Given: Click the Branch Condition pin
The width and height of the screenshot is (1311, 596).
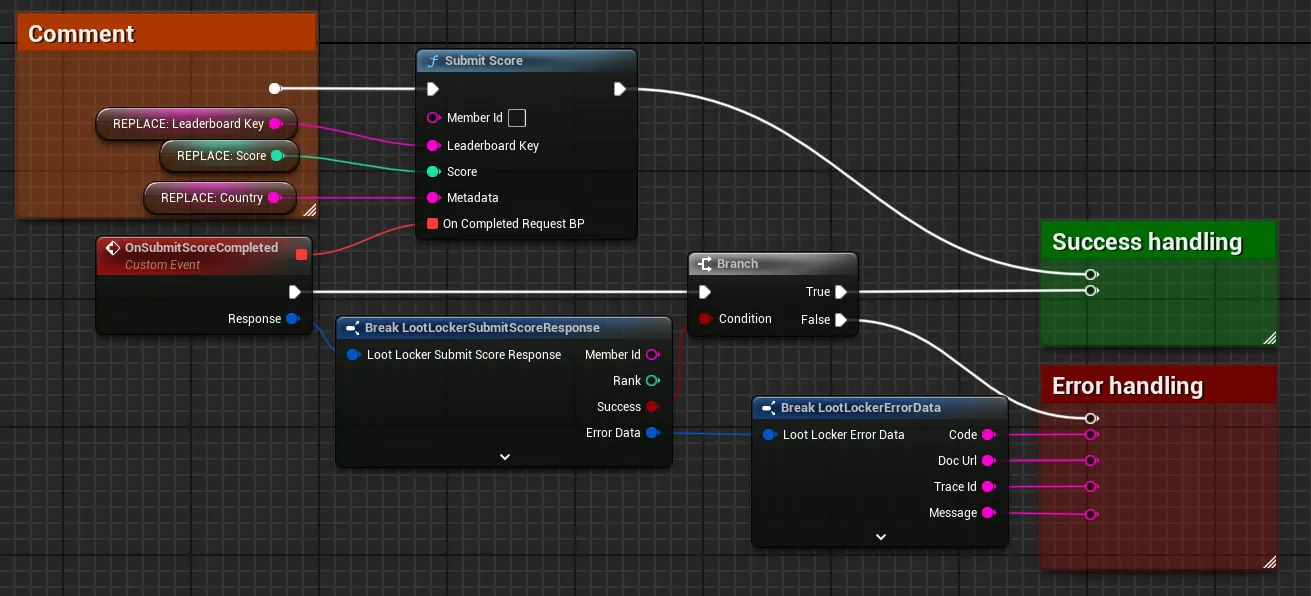Looking at the screenshot, I should coord(705,319).
